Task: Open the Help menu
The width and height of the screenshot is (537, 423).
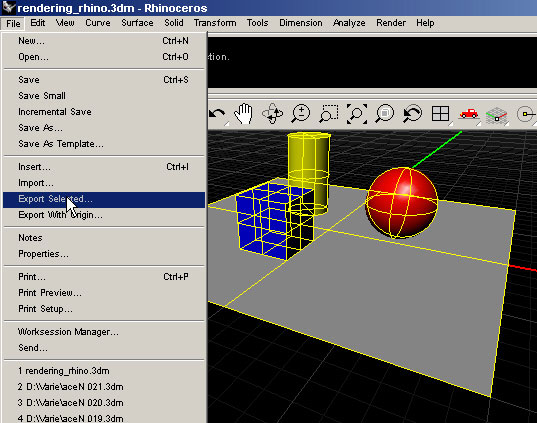Action: pos(425,23)
